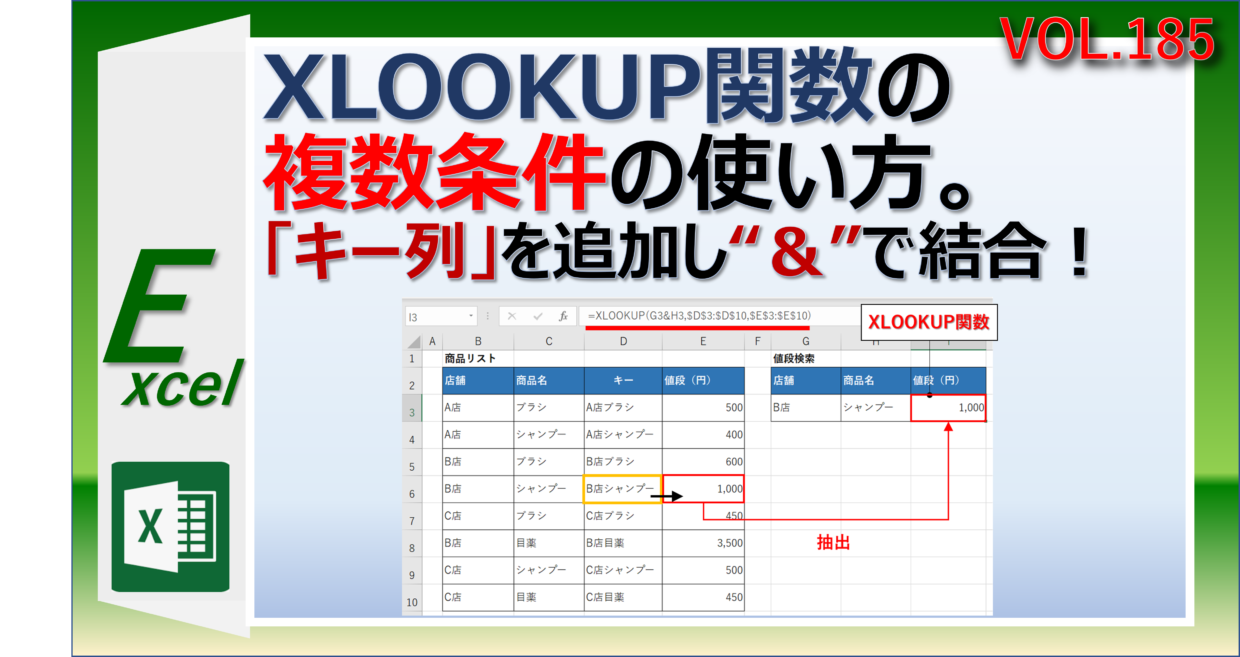Click 店舗 header in the 商品リスト table

(x=478, y=380)
